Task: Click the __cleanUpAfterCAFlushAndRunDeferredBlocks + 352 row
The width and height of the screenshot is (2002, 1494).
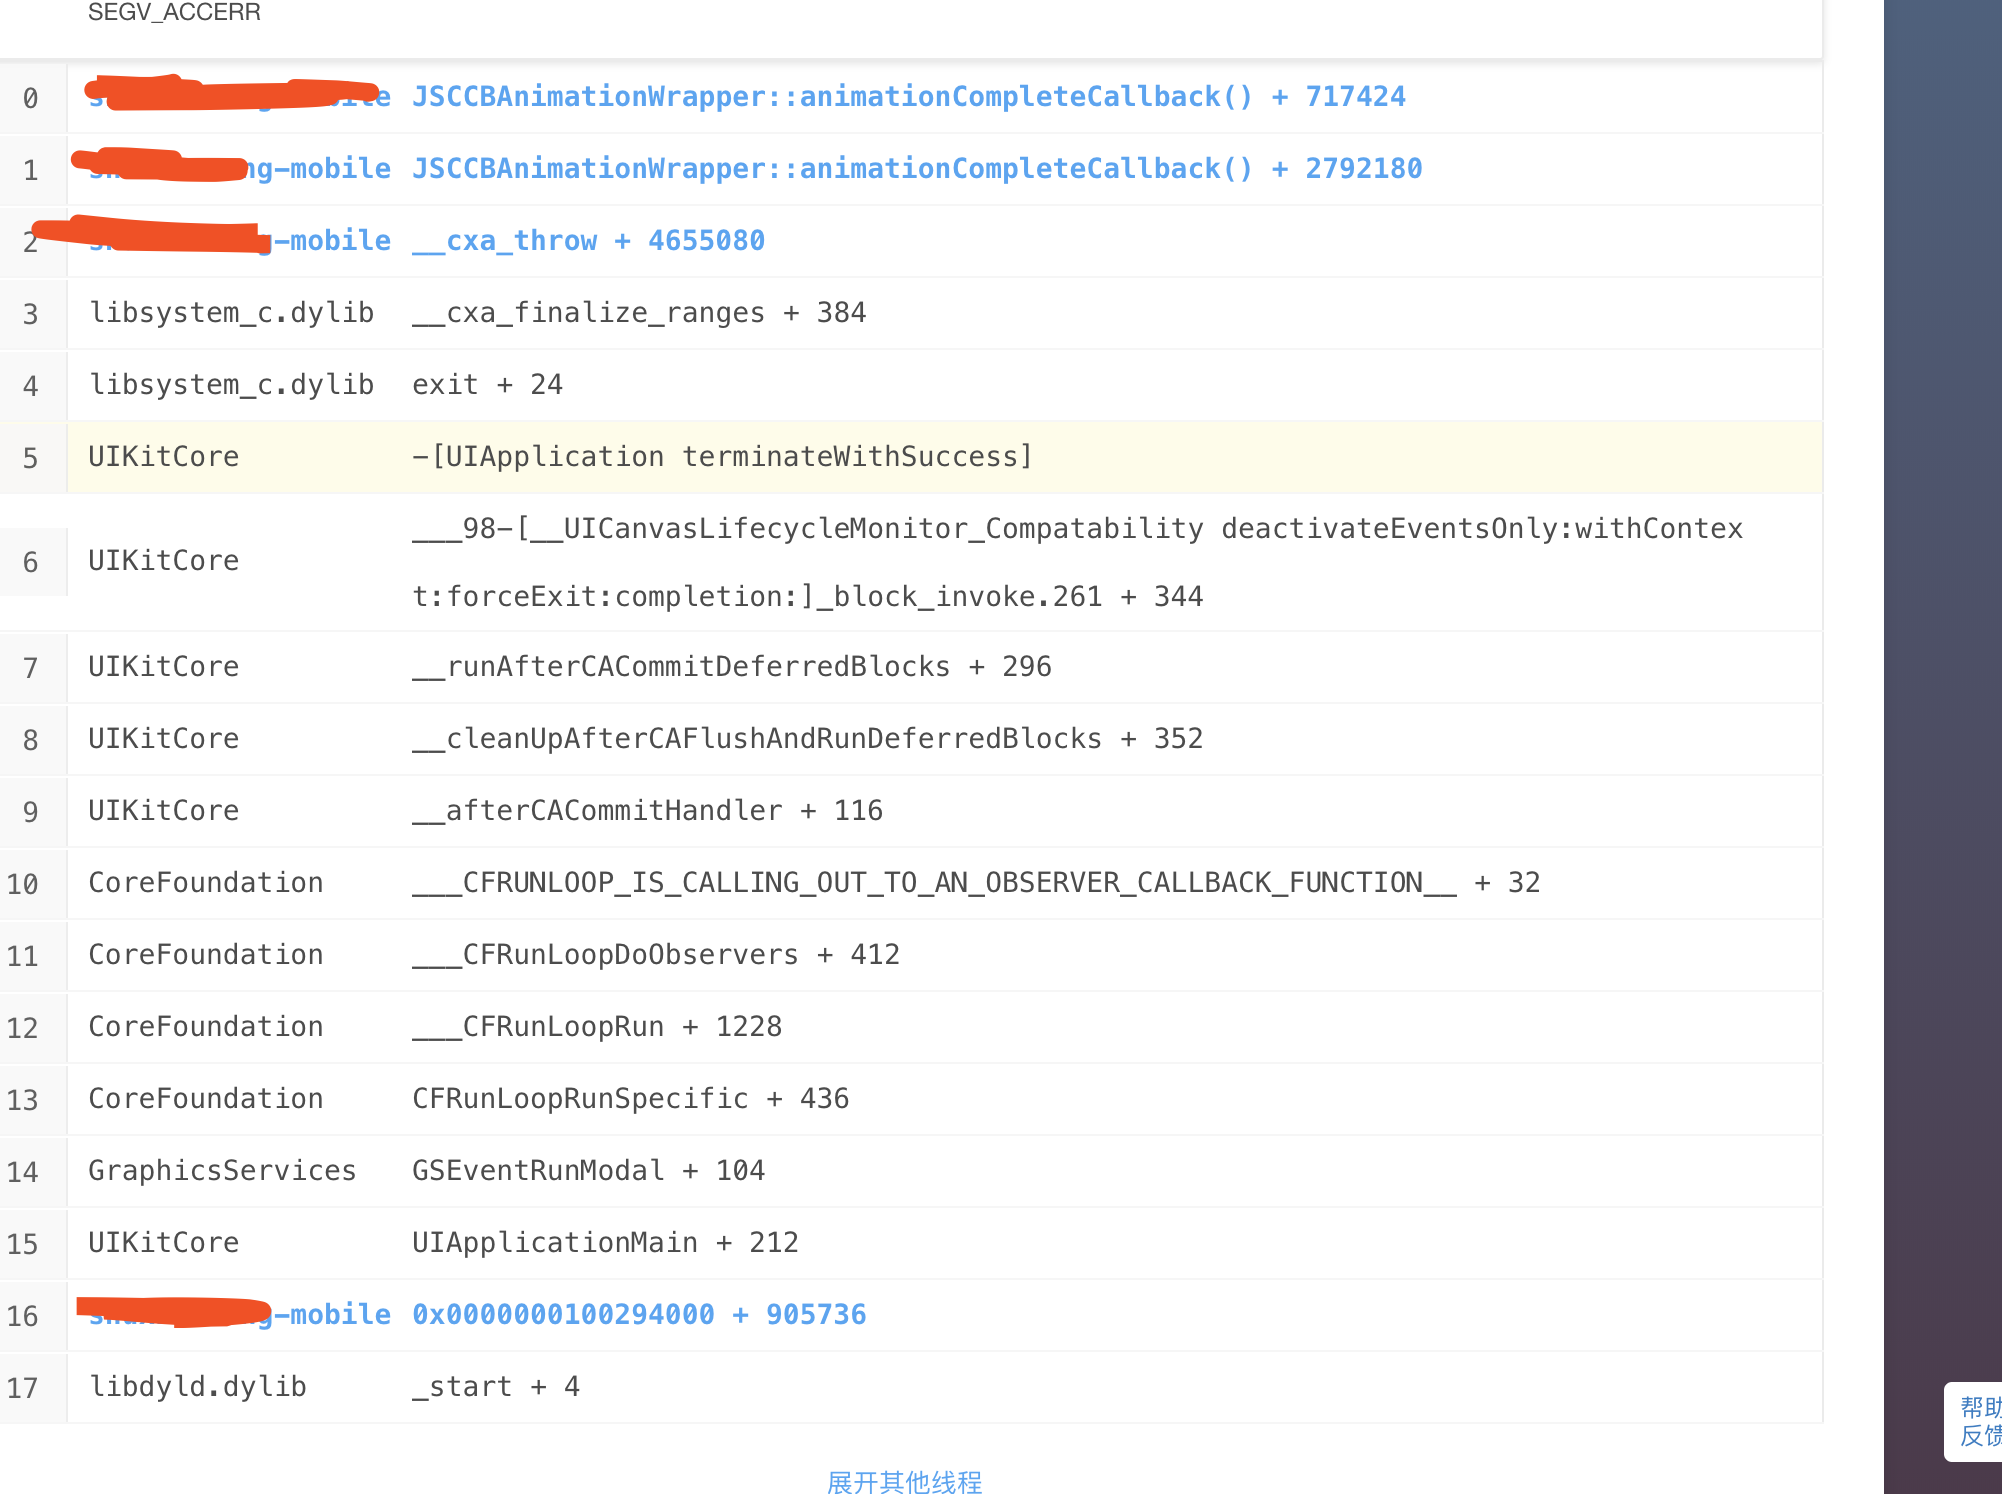Action: 807,739
